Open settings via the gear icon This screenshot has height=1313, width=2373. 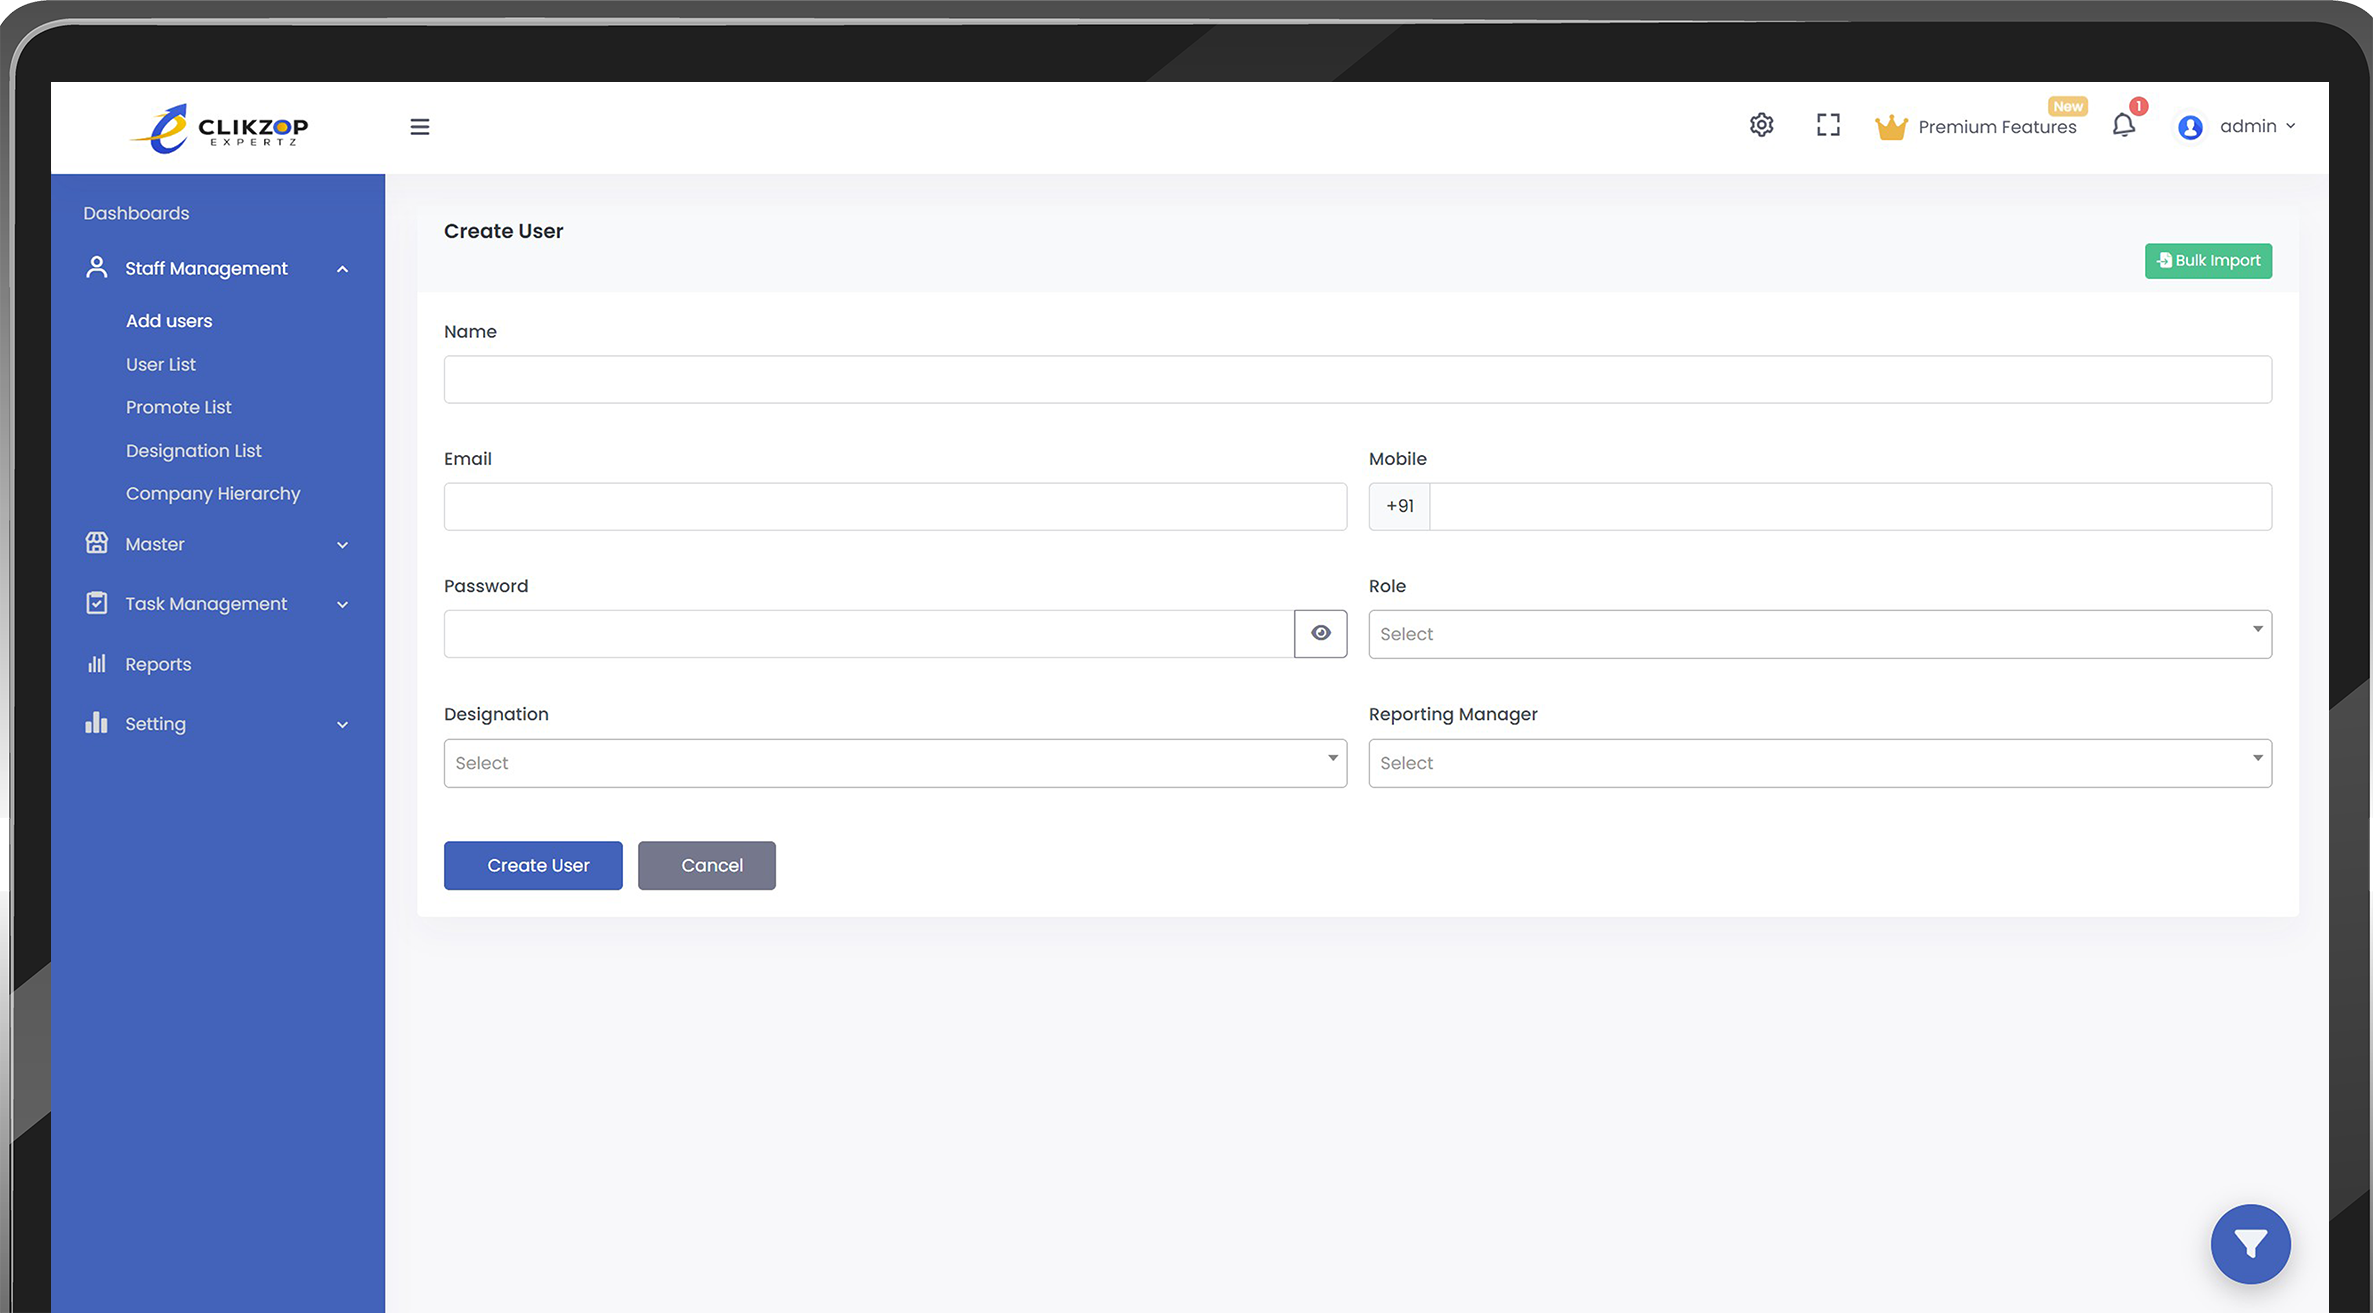coord(1761,125)
